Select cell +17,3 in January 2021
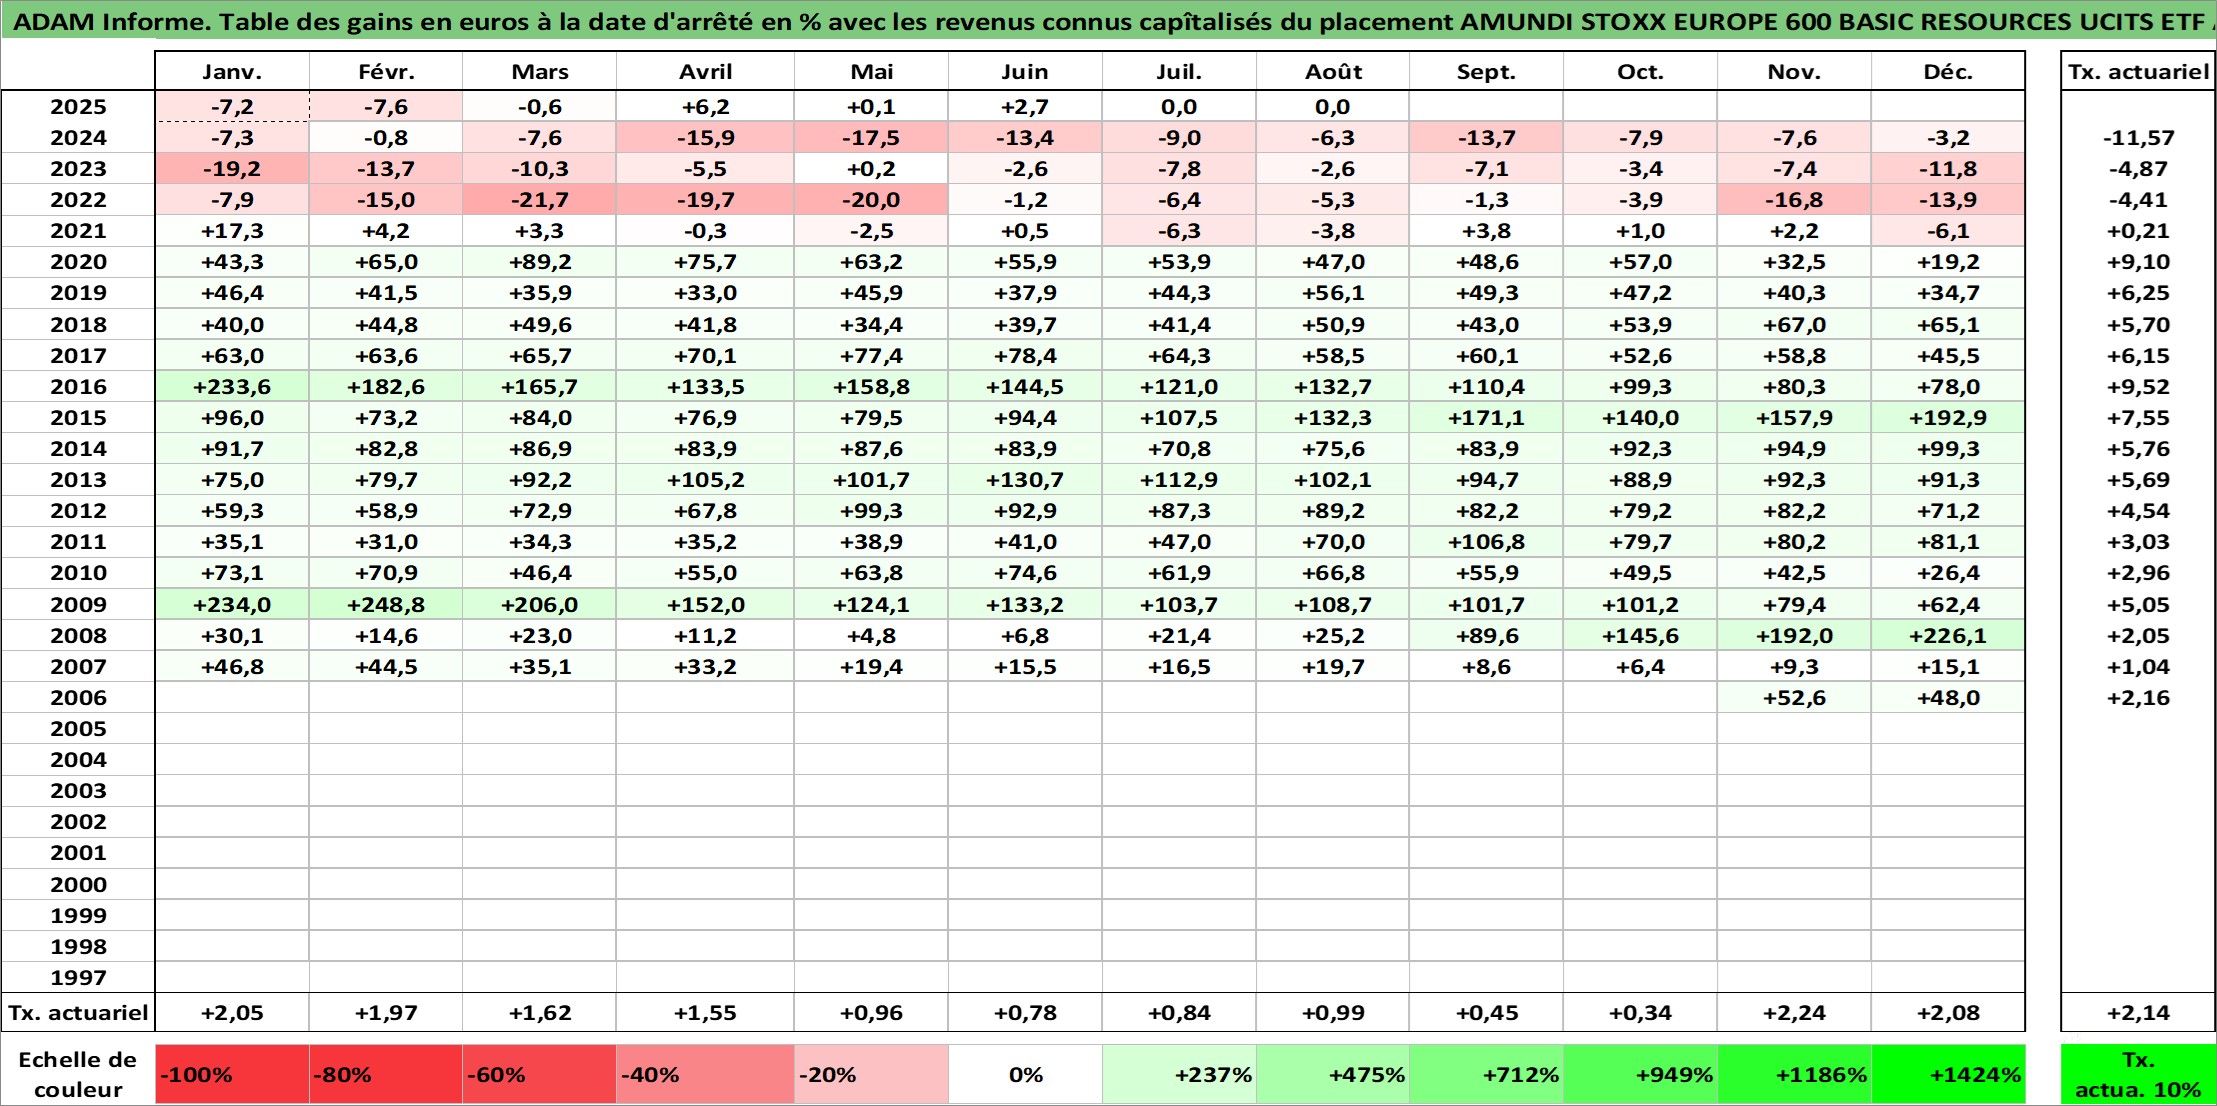 232,231
